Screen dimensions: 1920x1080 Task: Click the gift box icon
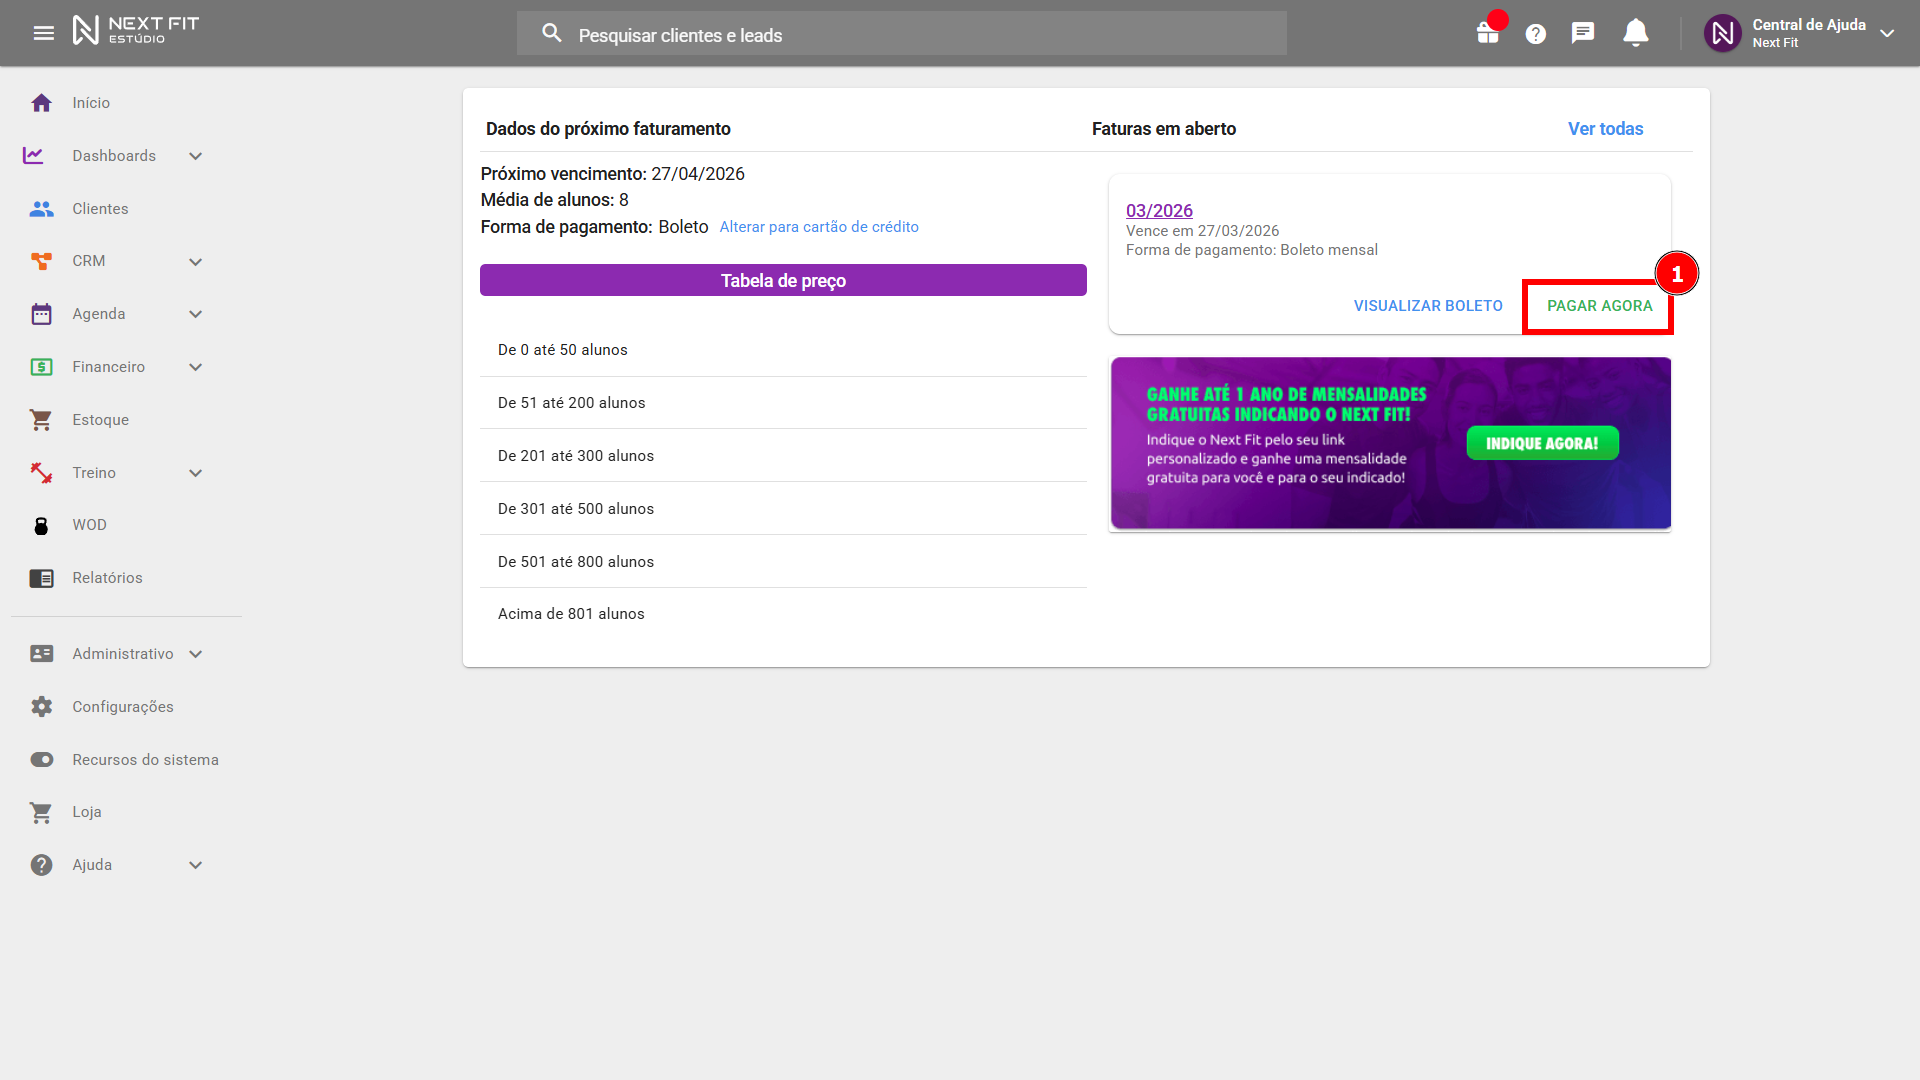pyautogui.click(x=1488, y=33)
